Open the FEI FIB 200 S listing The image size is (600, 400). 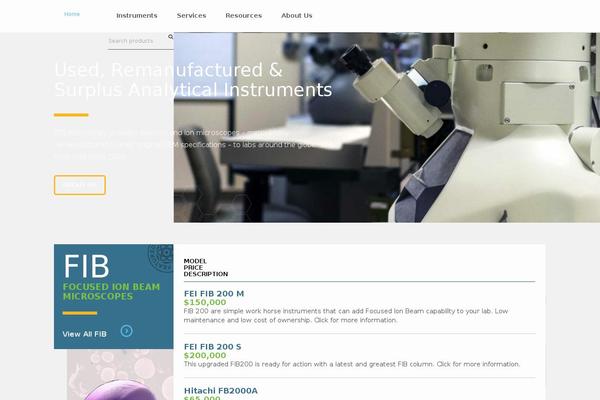(212, 347)
